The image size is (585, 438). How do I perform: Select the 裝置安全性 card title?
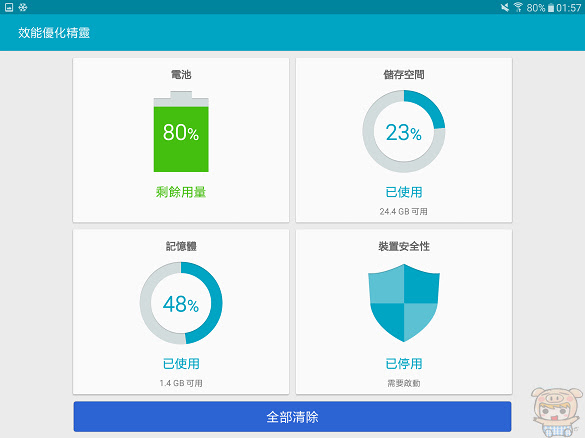[x=404, y=246]
